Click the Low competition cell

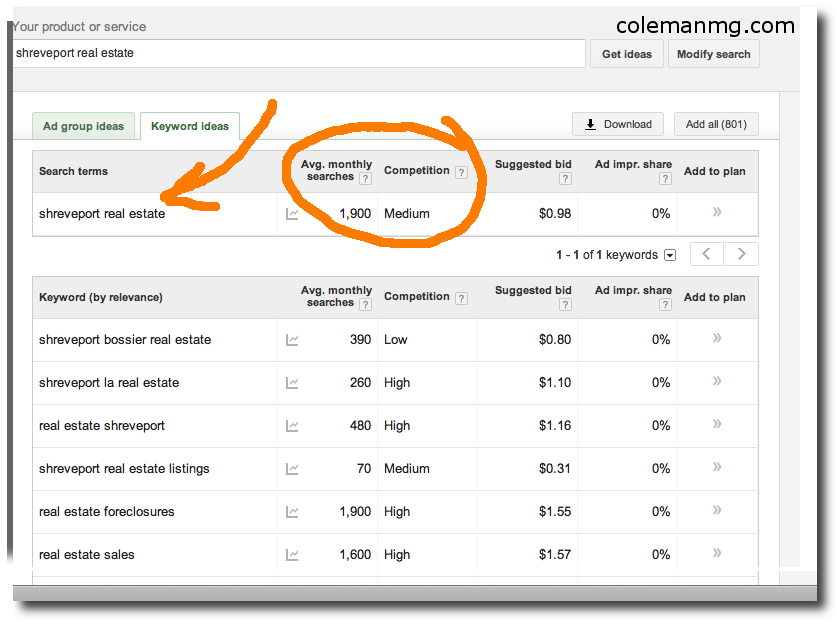point(396,340)
